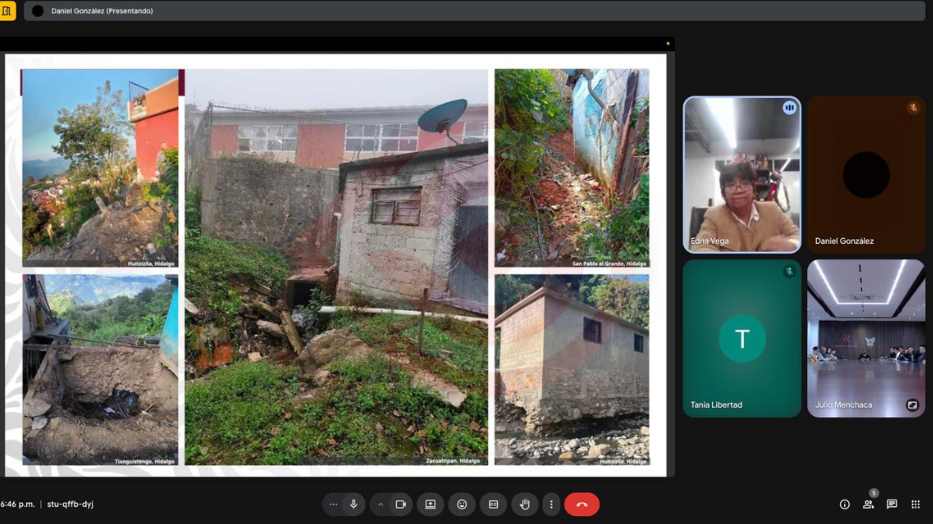Viewport: 933px width, 524px height.
Task: Select Tania Libertad's participant tile
Action: [742, 338]
